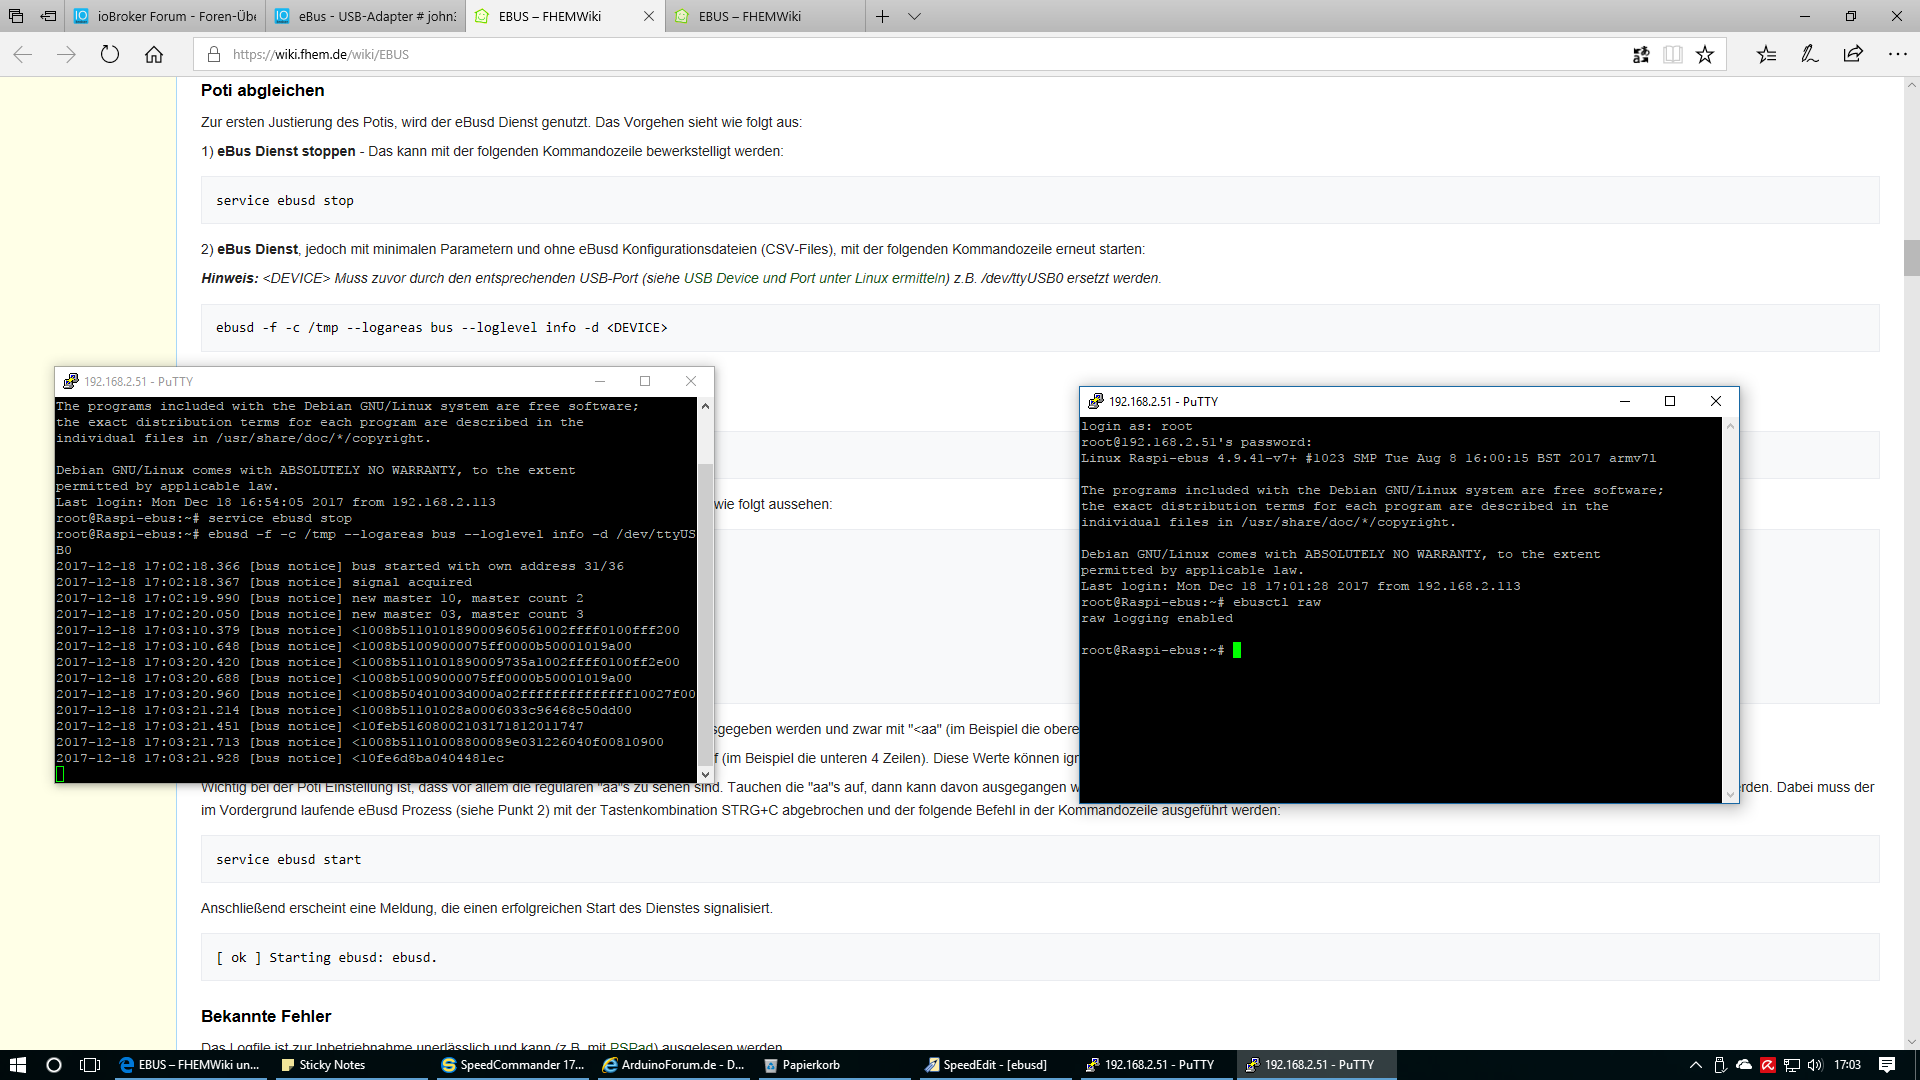The height and width of the screenshot is (1080, 1920).
Task: Click the network tray icon
Action: [x=1791, y=1065]
